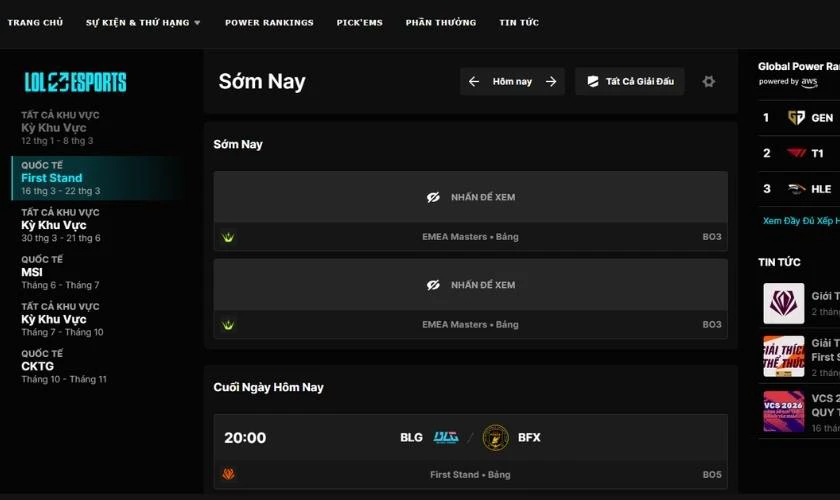Expand the Sự Kiện & Thứ Hạng dropdown

(x=143, y=23)
